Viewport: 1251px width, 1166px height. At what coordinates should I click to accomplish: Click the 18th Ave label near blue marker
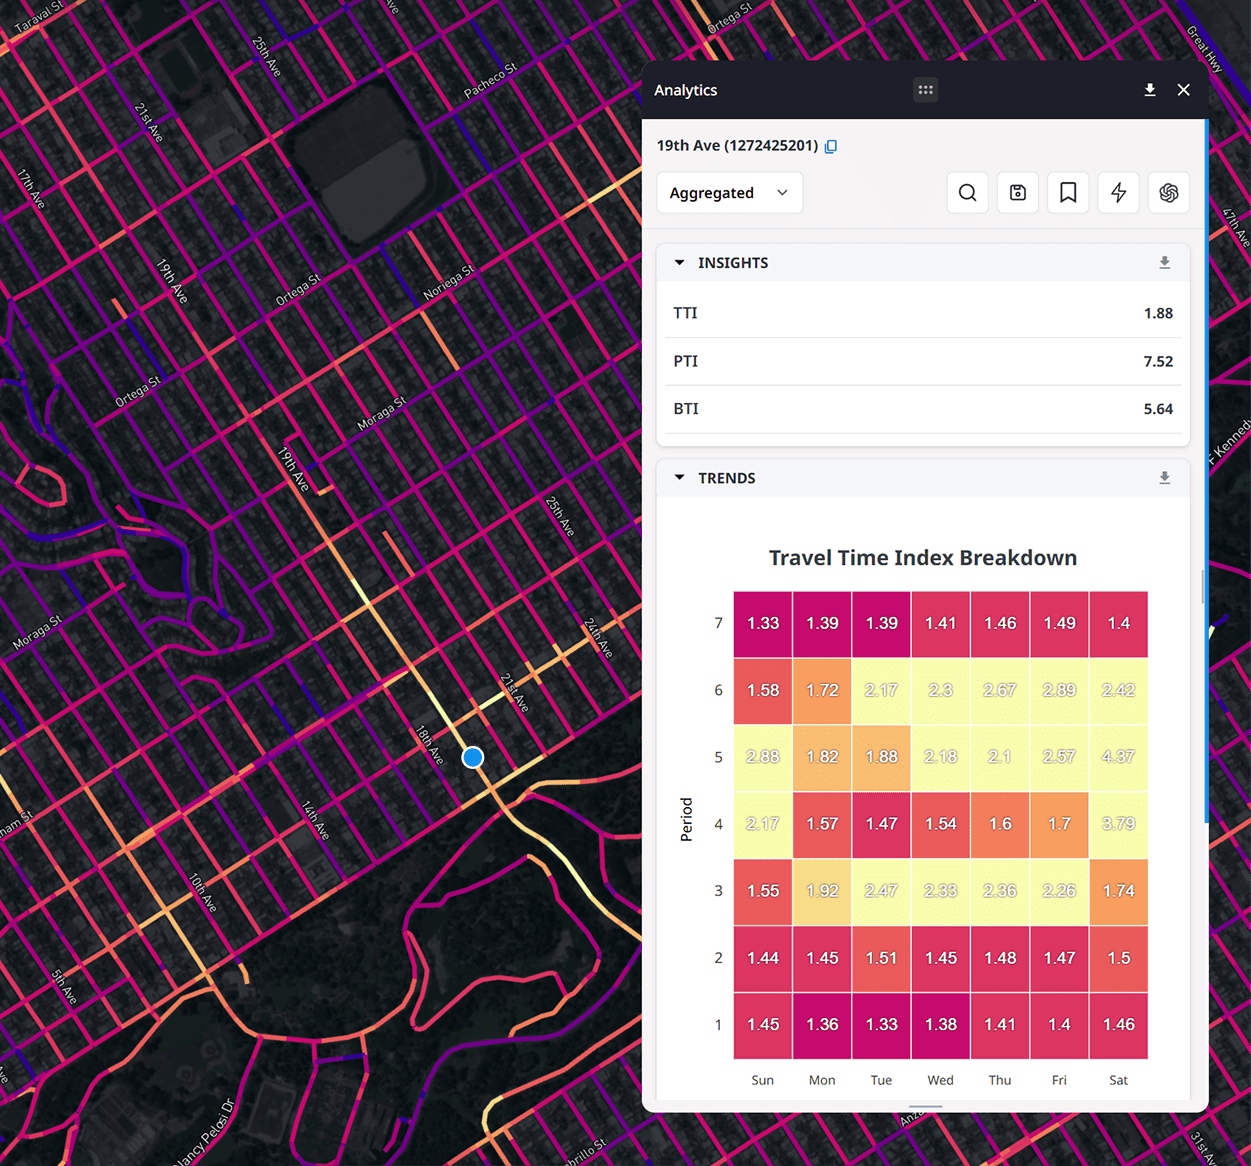pos(429,746)
